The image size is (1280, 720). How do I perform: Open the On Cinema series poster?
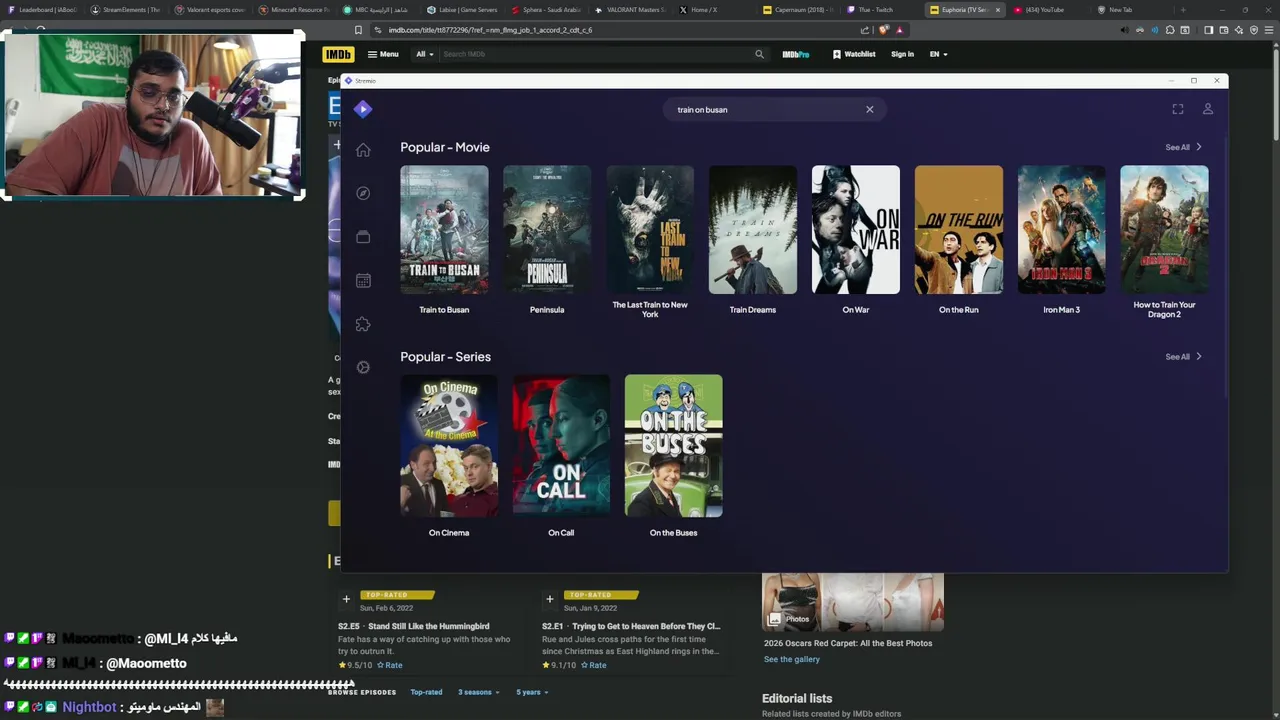tap(449, 446)
